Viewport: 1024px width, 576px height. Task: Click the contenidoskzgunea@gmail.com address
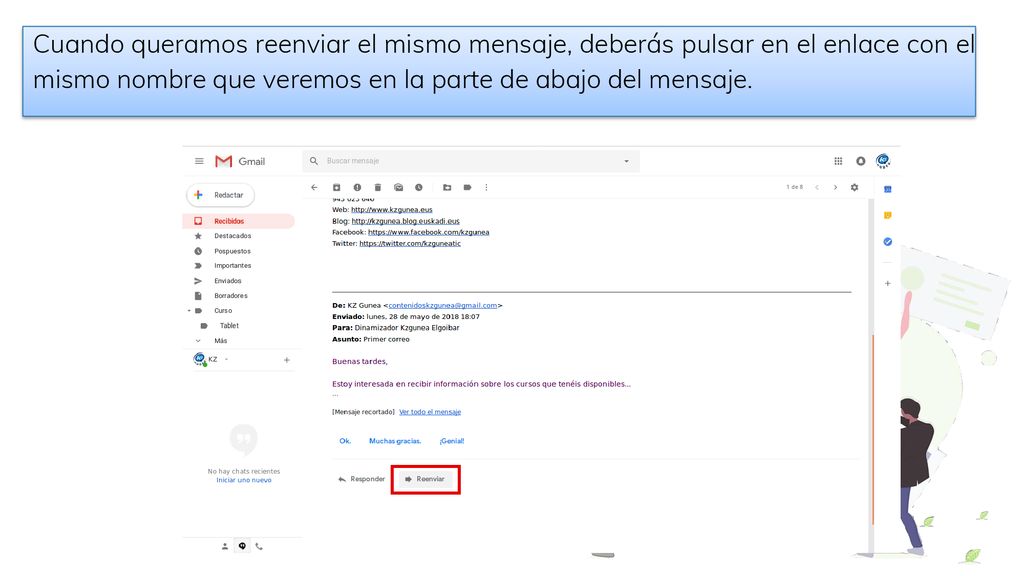(x=443, y=306)
